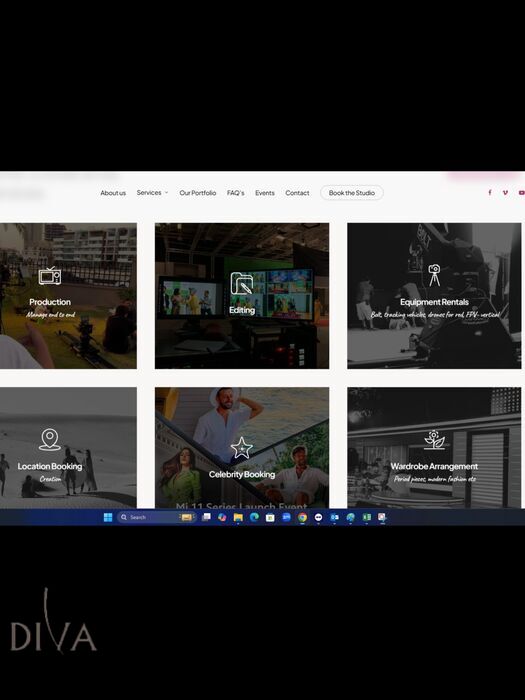Image resolution: width=525 pixels, height=700 pixels.
Task: Click in the taskbar Search box
Action: coord(156,517)
